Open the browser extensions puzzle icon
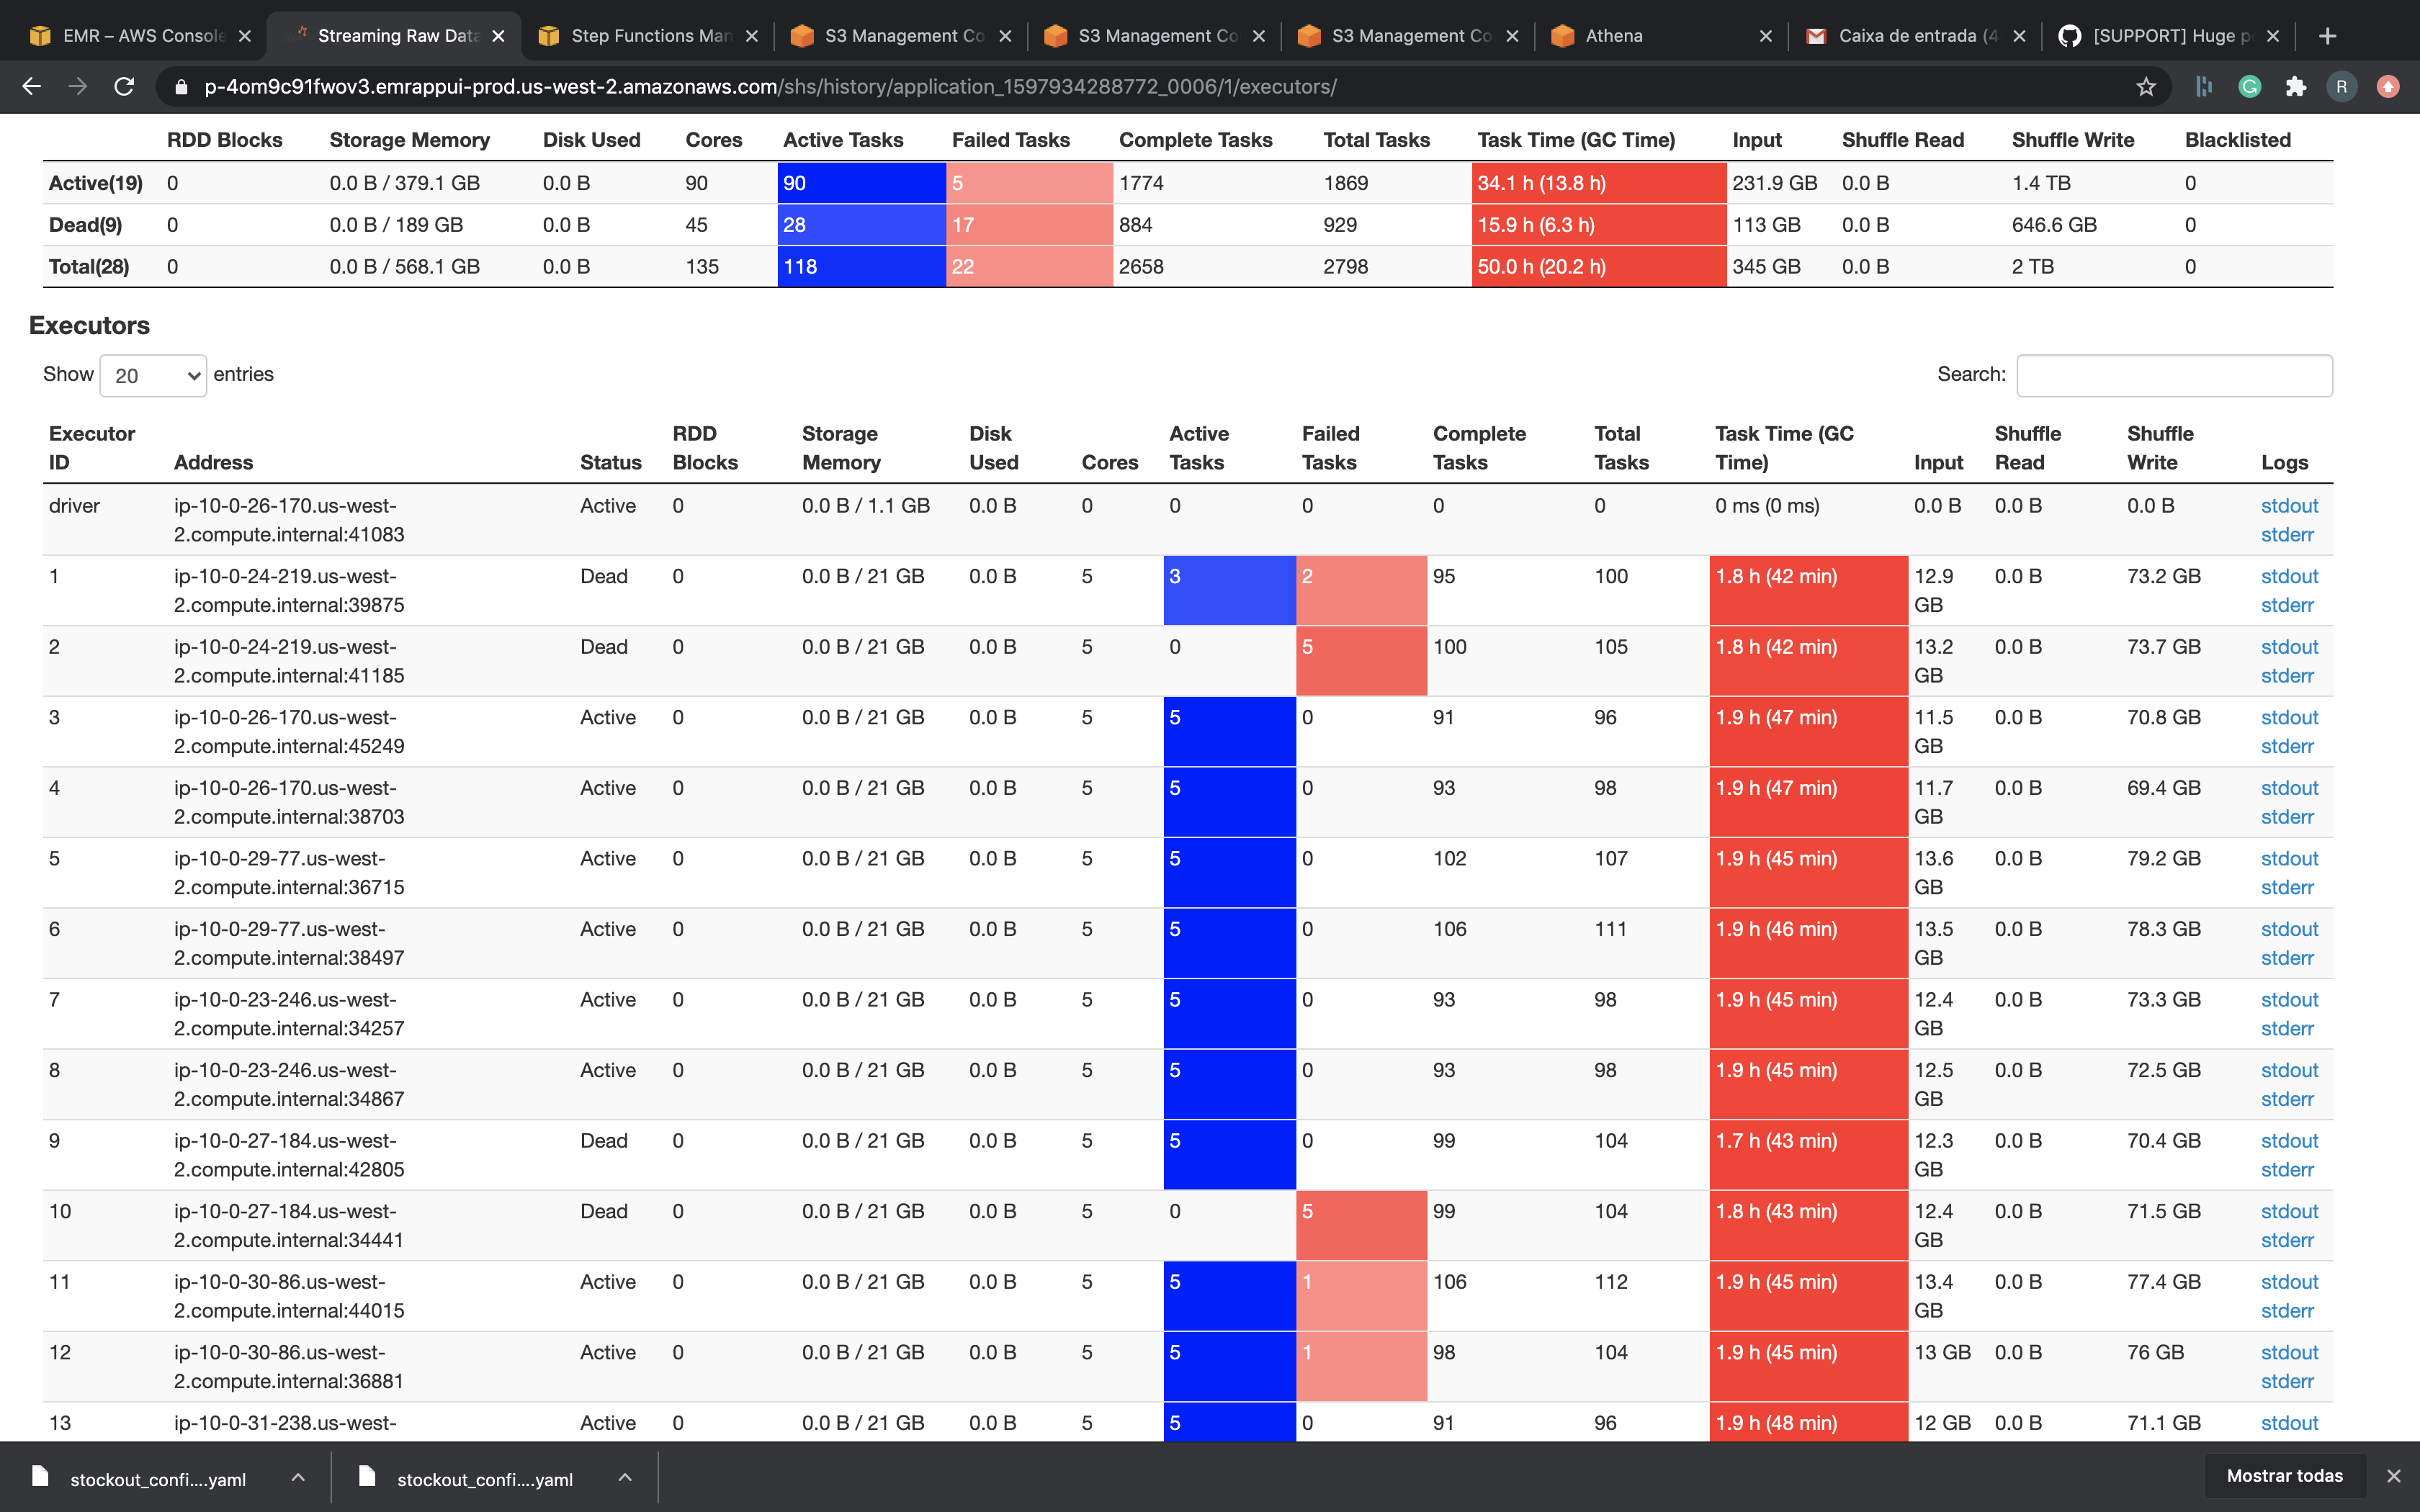 (2295, 87)
